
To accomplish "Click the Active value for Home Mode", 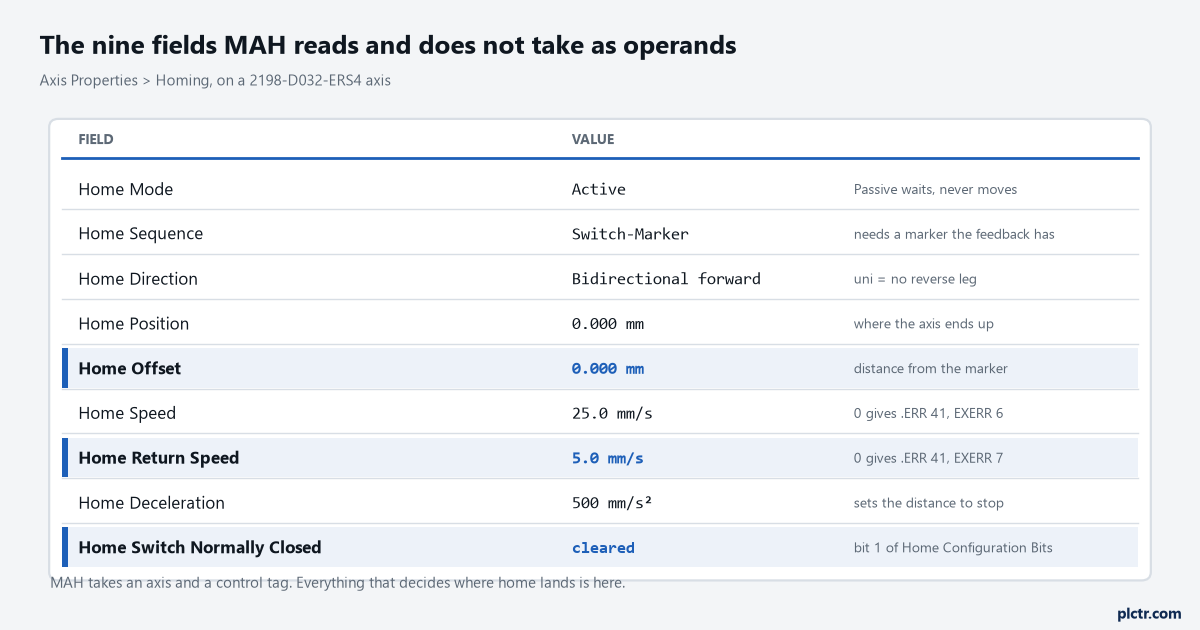I will pyautogui.click(x=599, y=189).
